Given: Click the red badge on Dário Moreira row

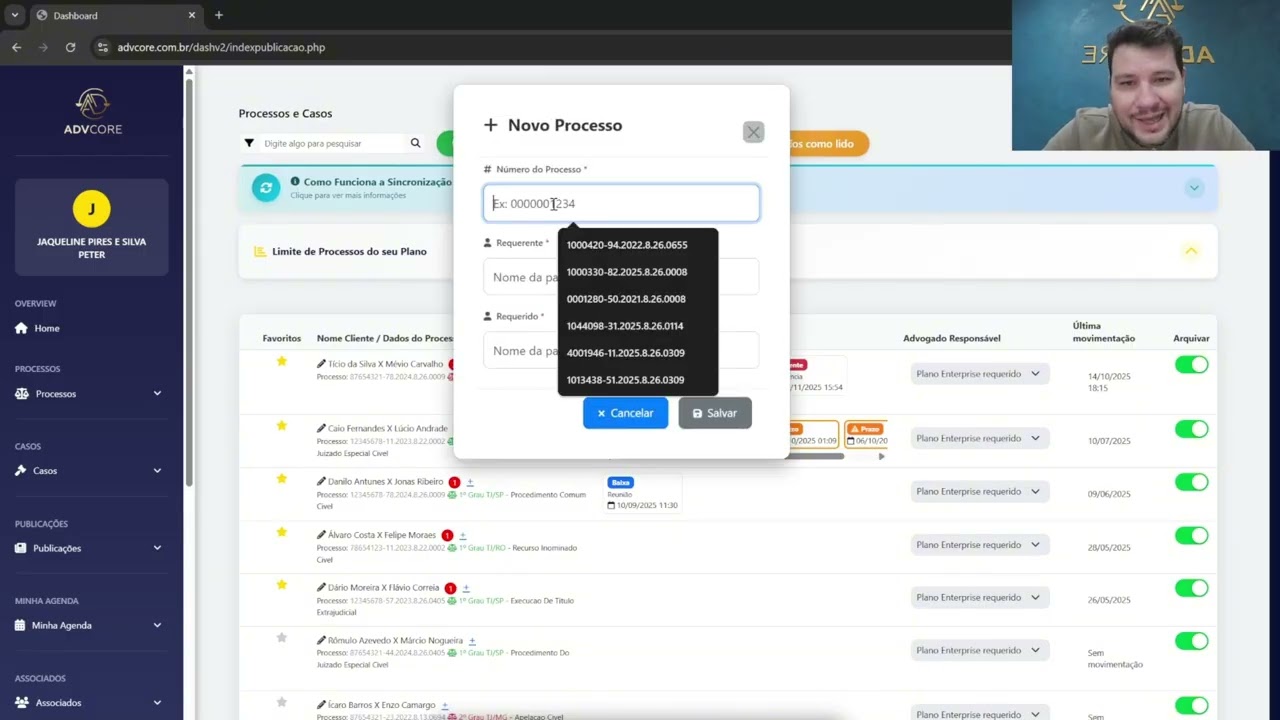Looking at the screenshot, I should point(450,588).
